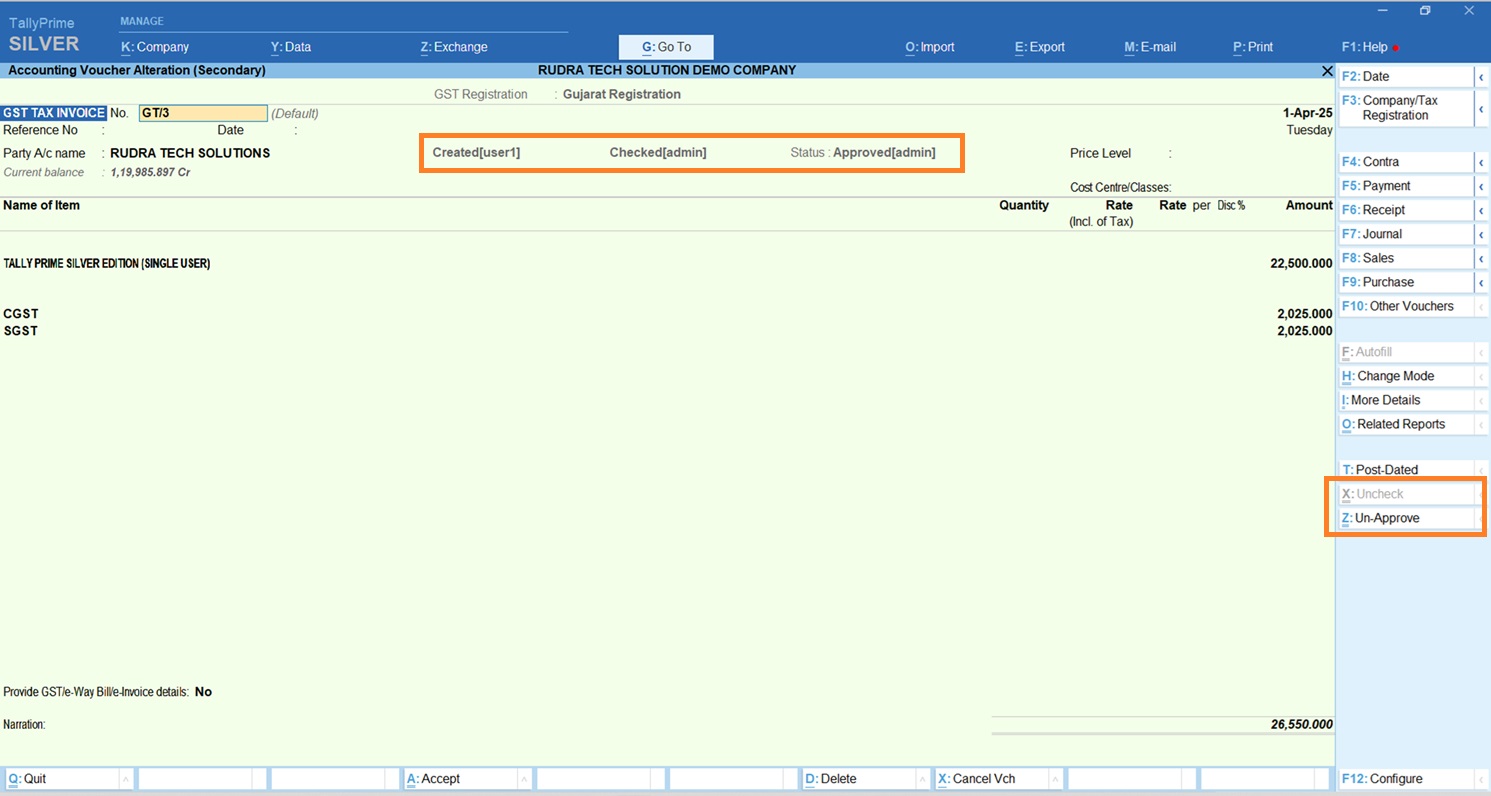Screen dimensions: 1491x796
Task: Open the Company menu
Action: pos(155,47)
